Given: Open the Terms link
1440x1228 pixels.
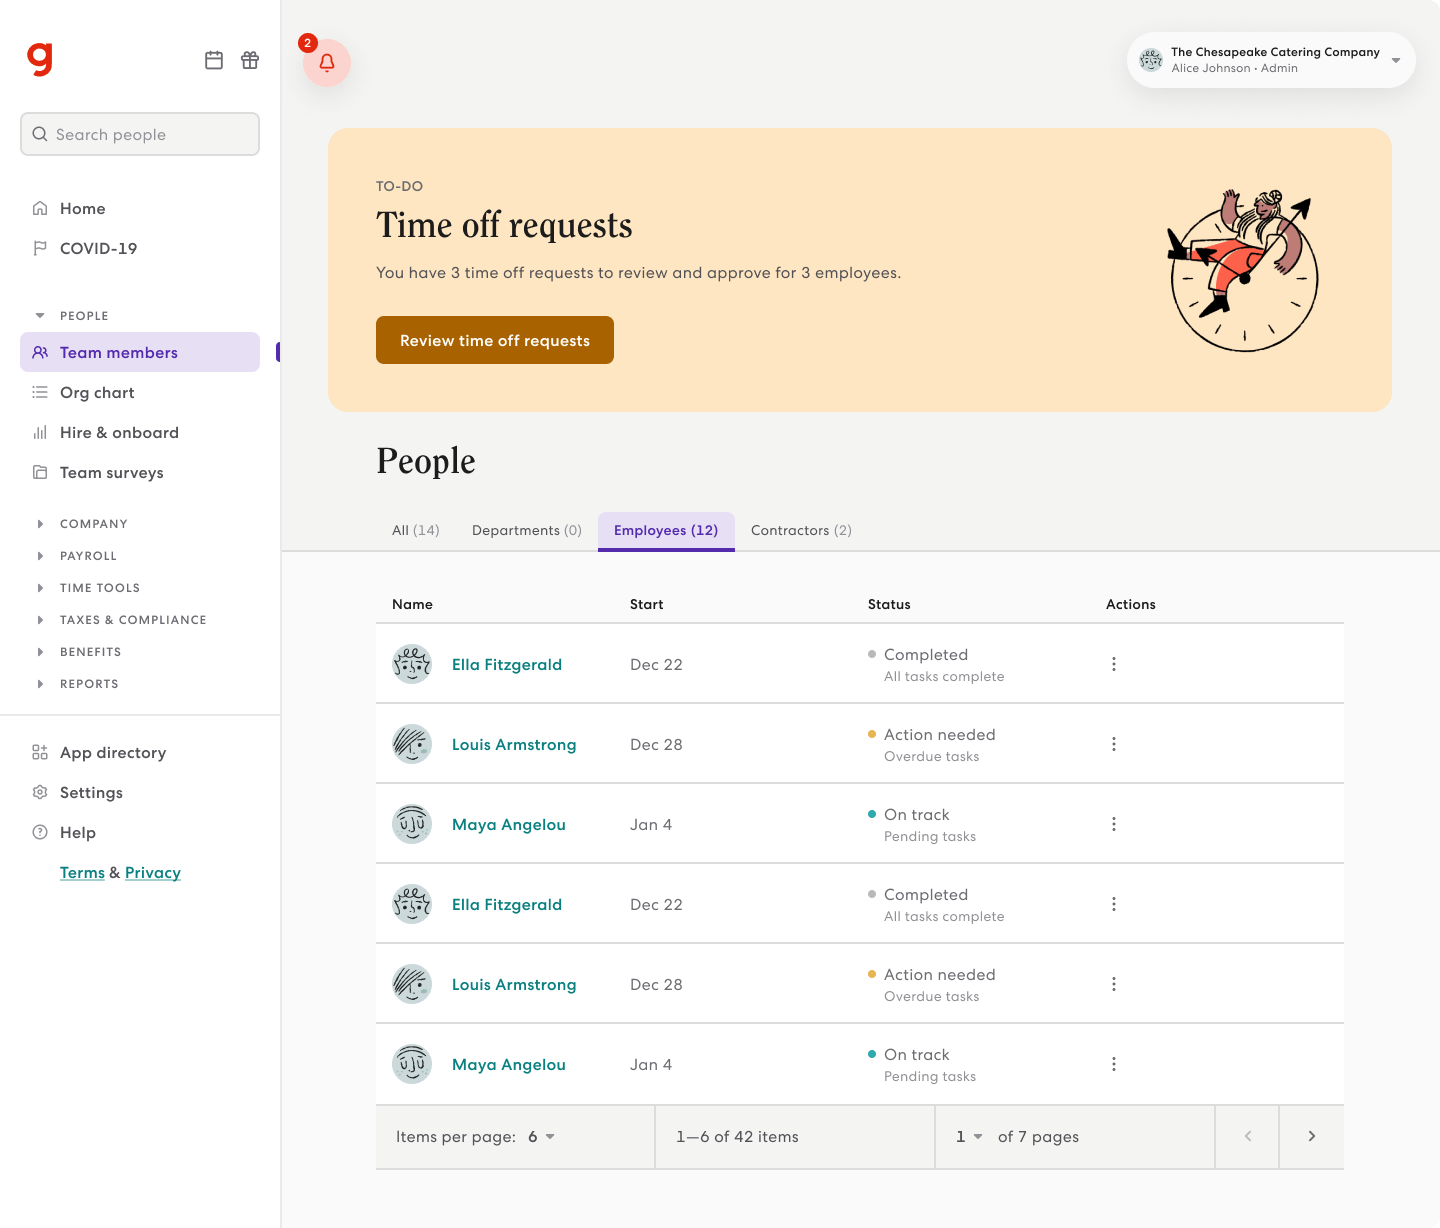Looking at the screenshot, I should (82, 872).
